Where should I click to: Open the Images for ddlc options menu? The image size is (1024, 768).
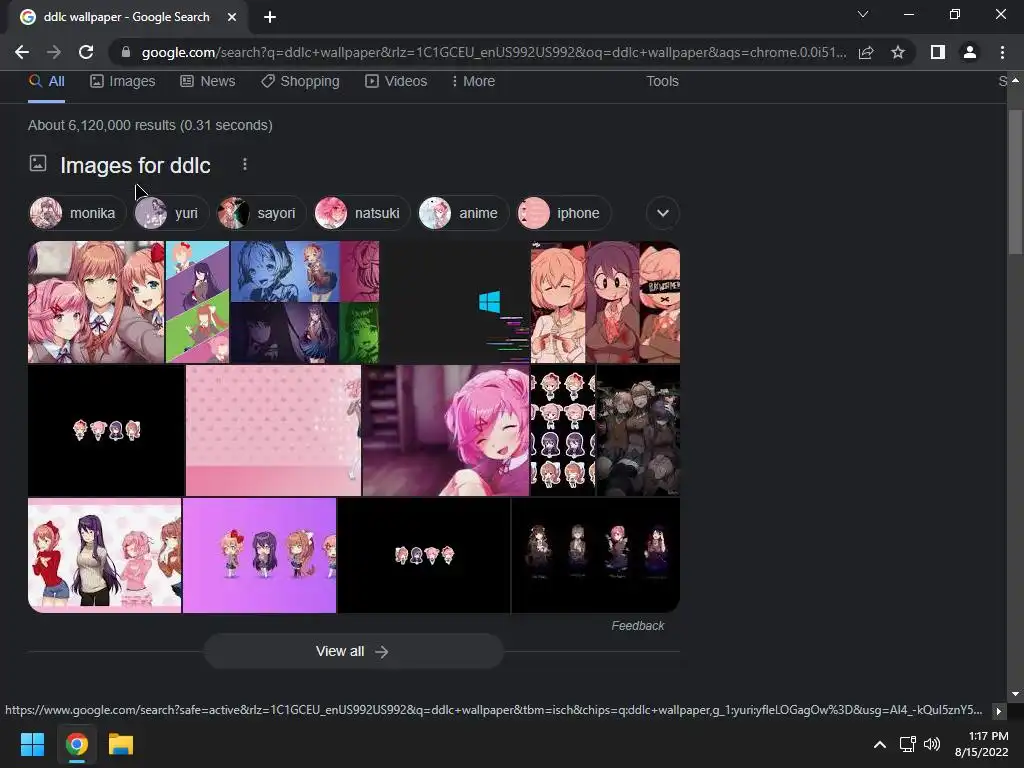tap(245, 165)
